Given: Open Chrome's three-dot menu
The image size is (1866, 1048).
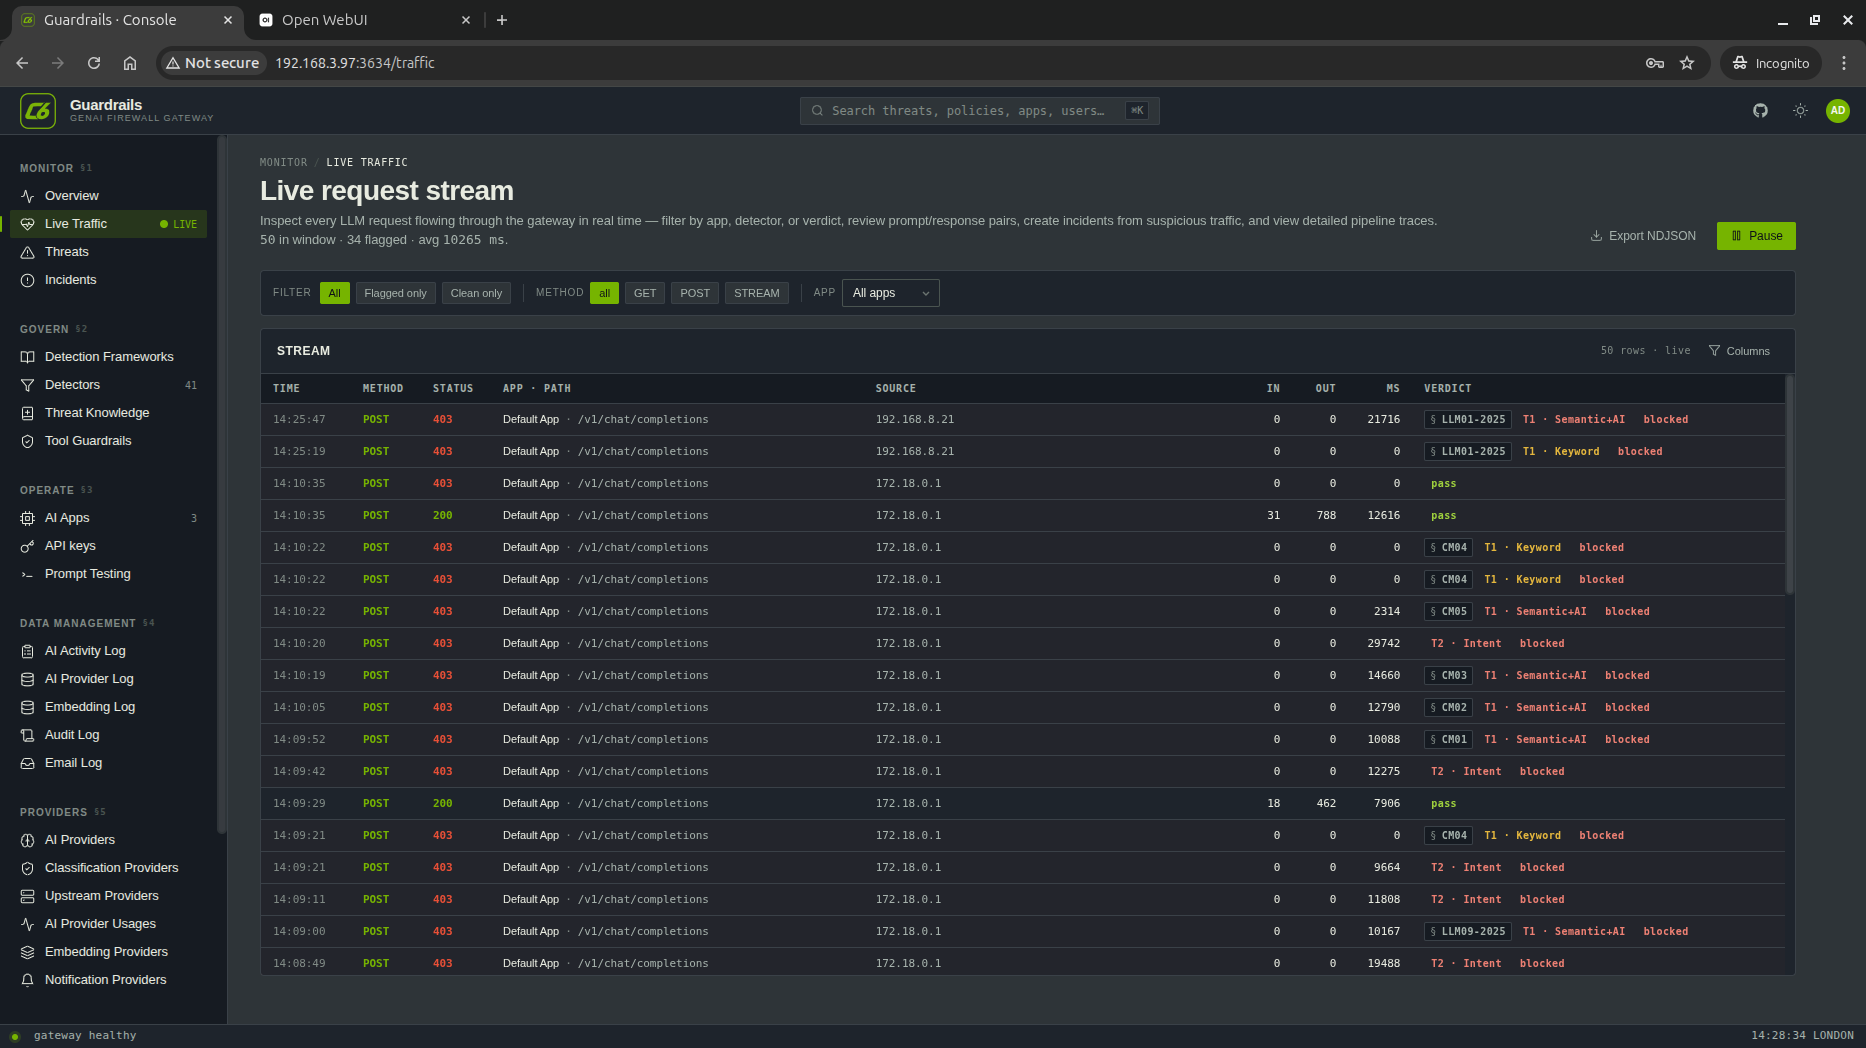Looking at the screenshot, I should coord(1844,63).
